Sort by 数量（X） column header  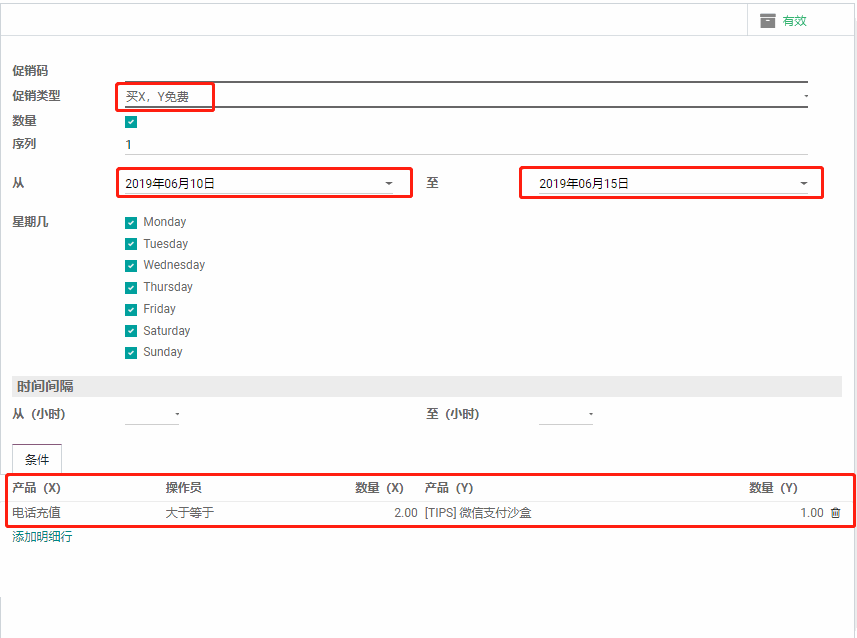(x=379, y=488)
